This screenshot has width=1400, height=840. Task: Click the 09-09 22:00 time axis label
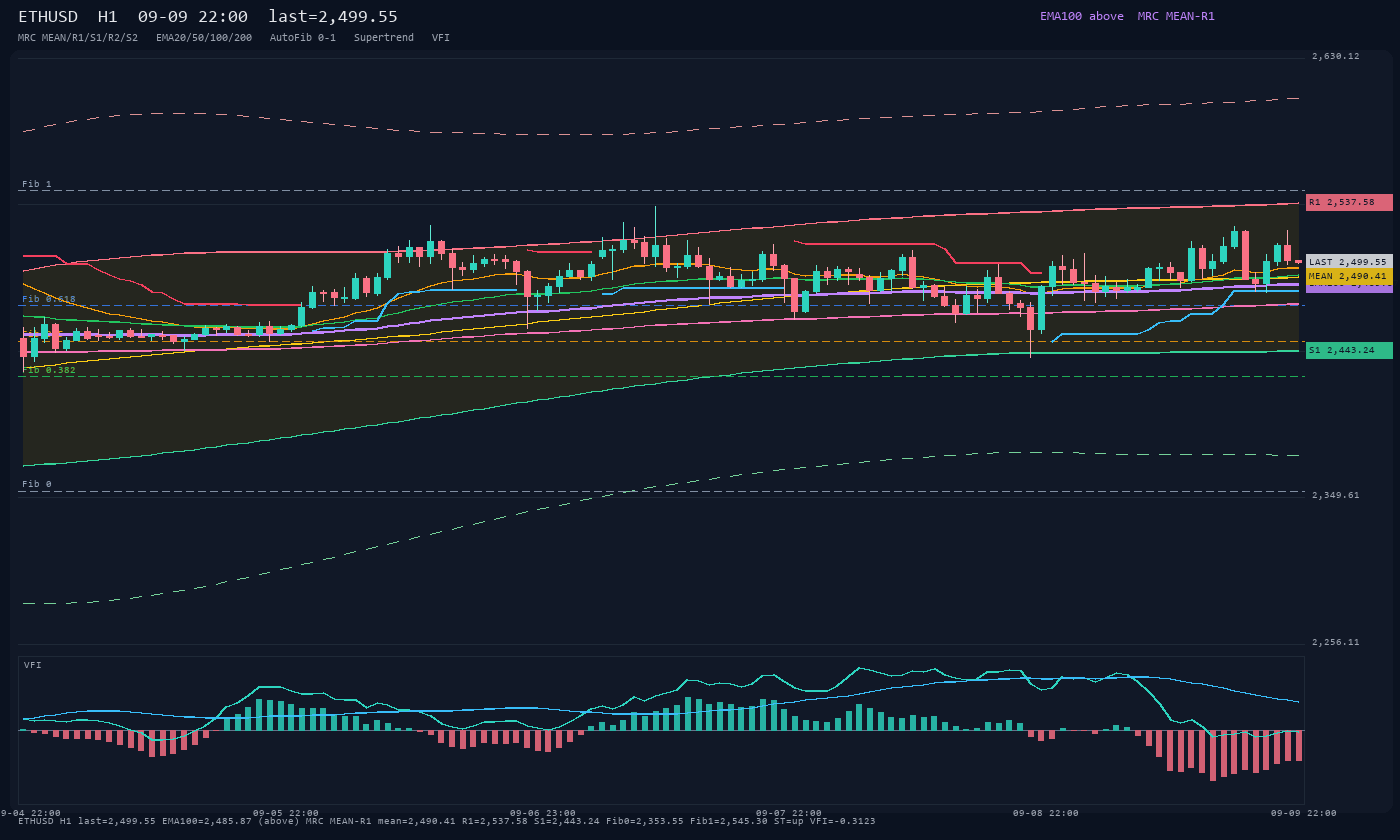click(1304, 813)
